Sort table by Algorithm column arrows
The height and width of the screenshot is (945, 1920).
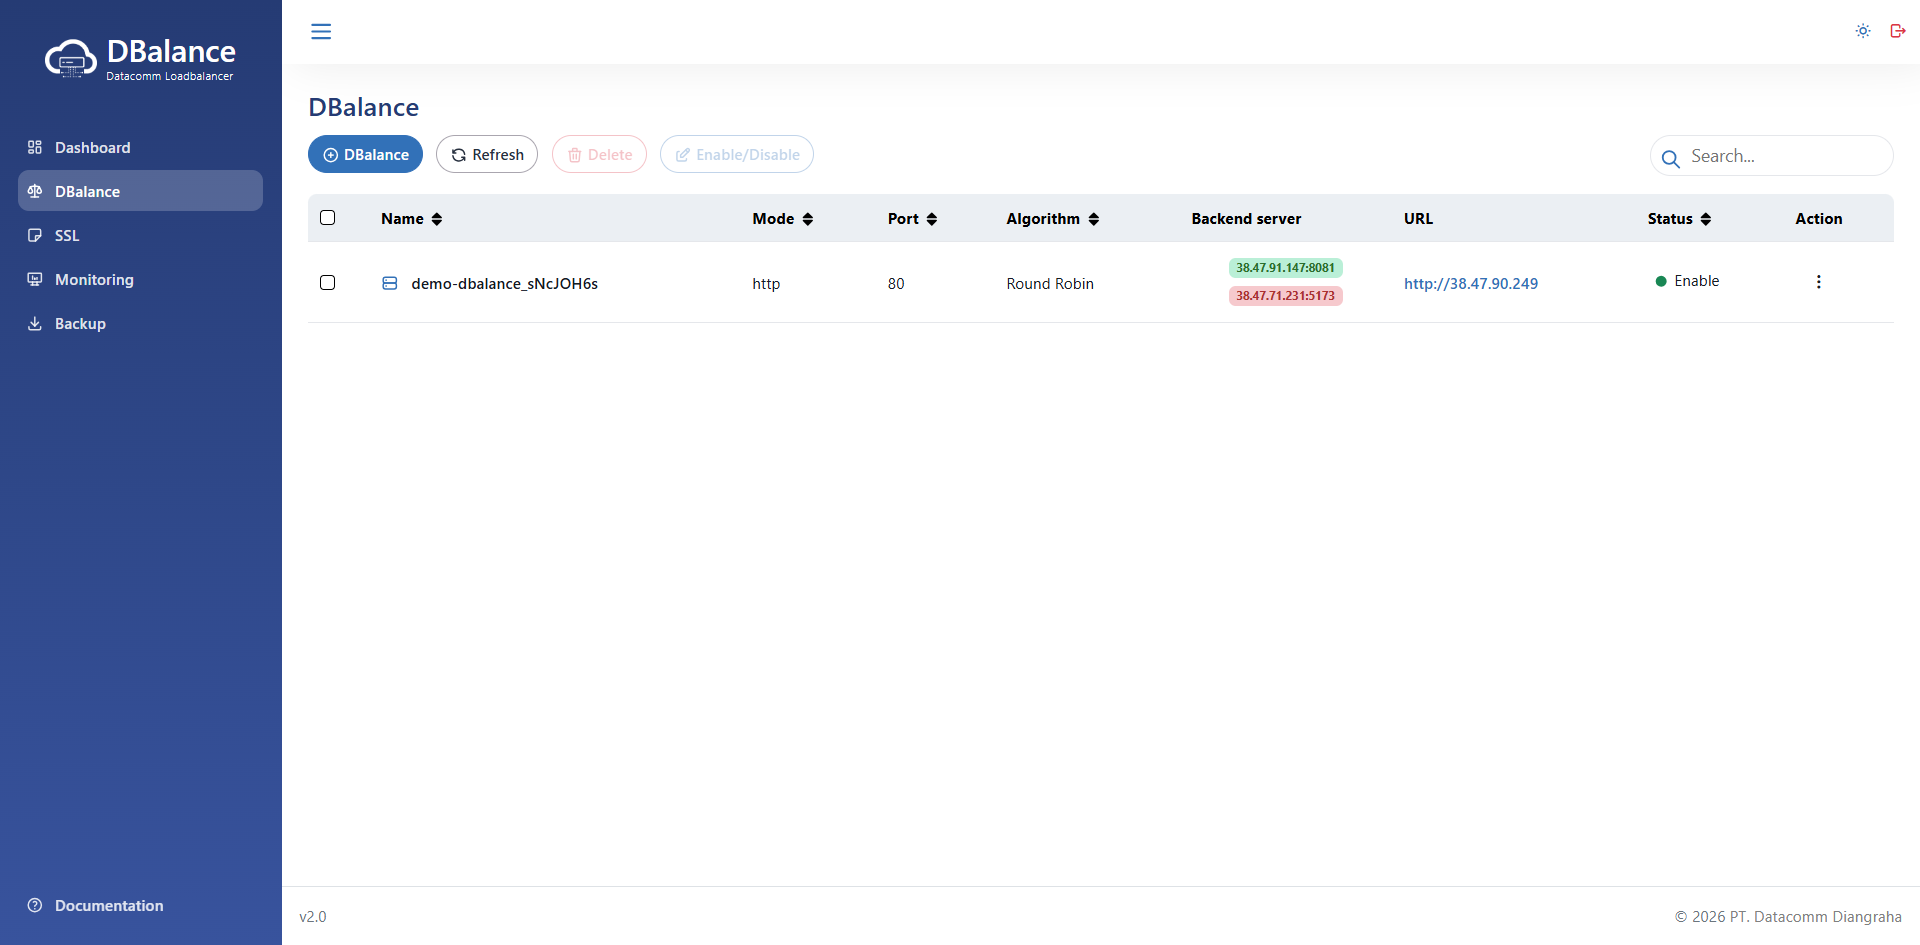click(x=1094, y=219)
